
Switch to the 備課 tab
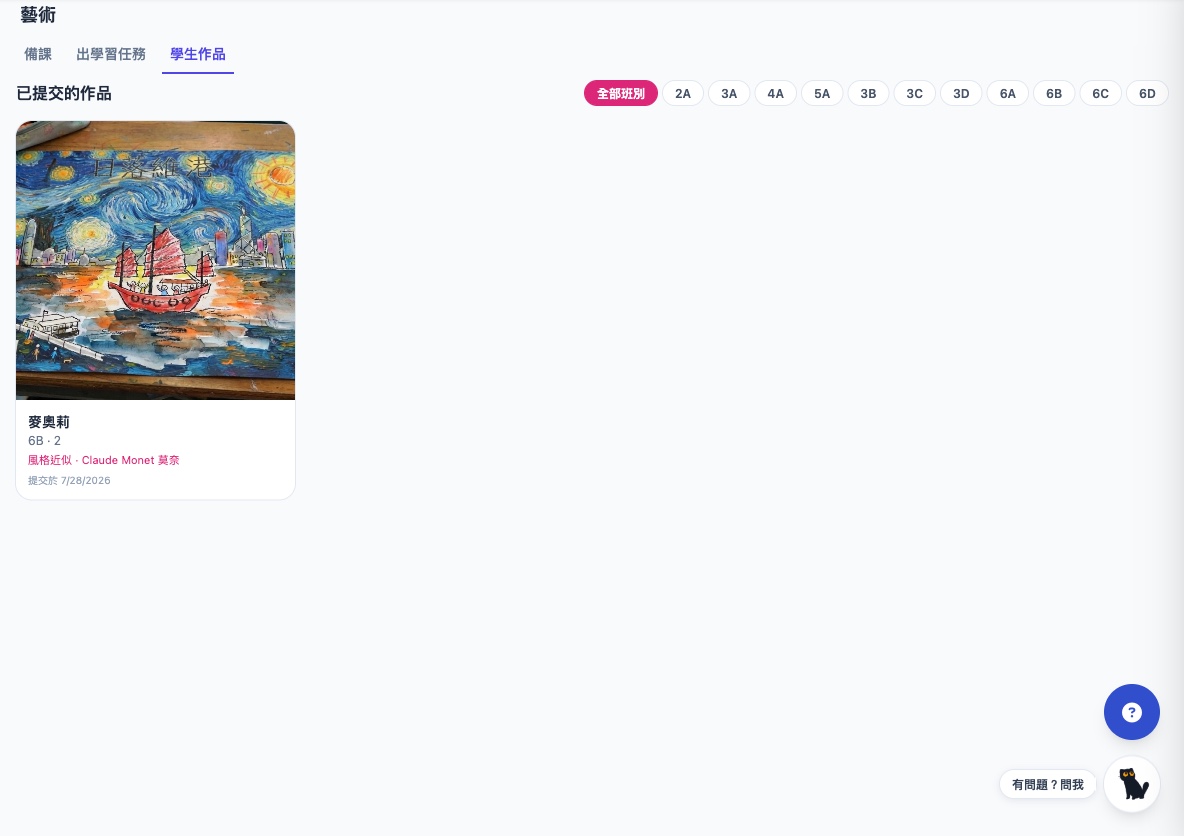pyautogui.click(x=38, y=54)
